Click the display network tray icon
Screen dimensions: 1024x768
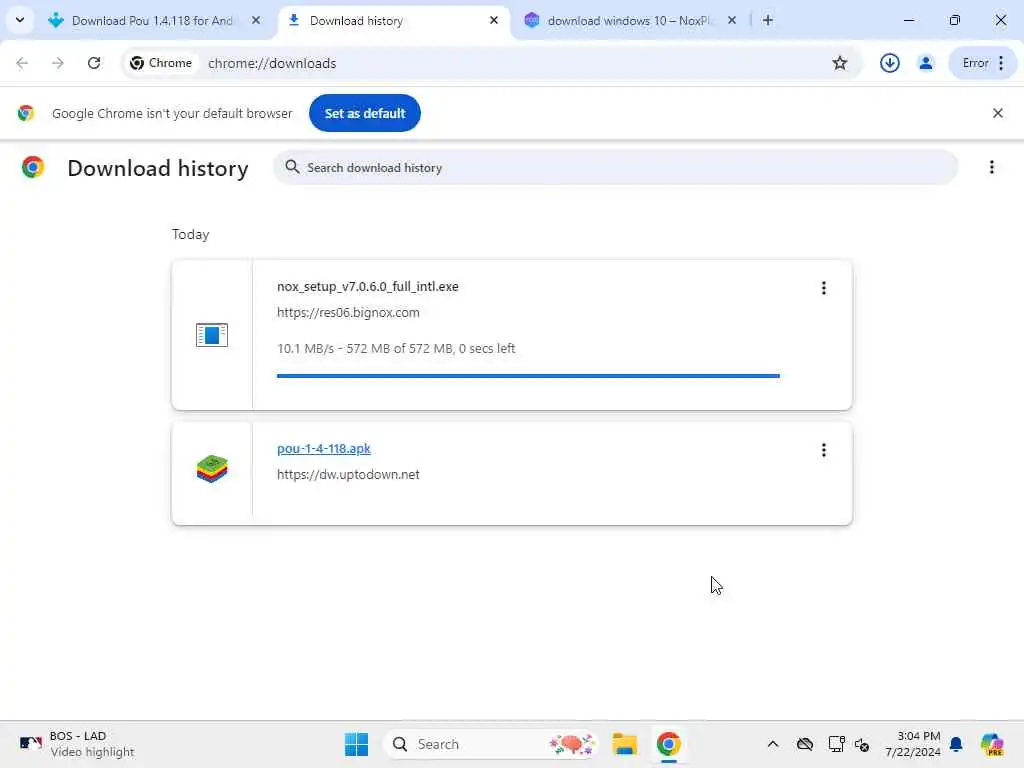[x=836, y=744]
